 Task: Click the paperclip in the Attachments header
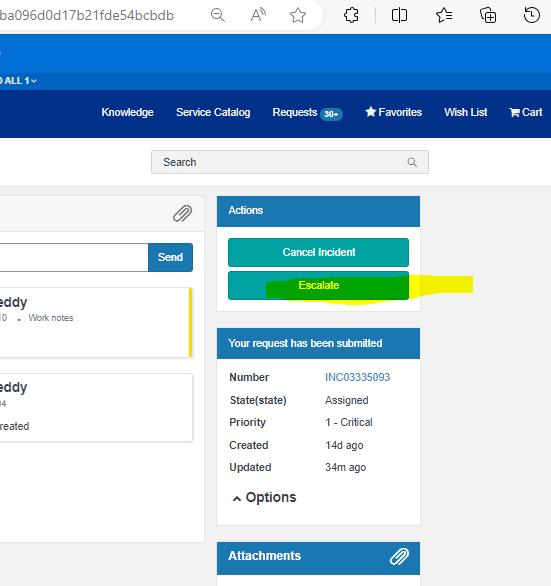tap(399, 556)
